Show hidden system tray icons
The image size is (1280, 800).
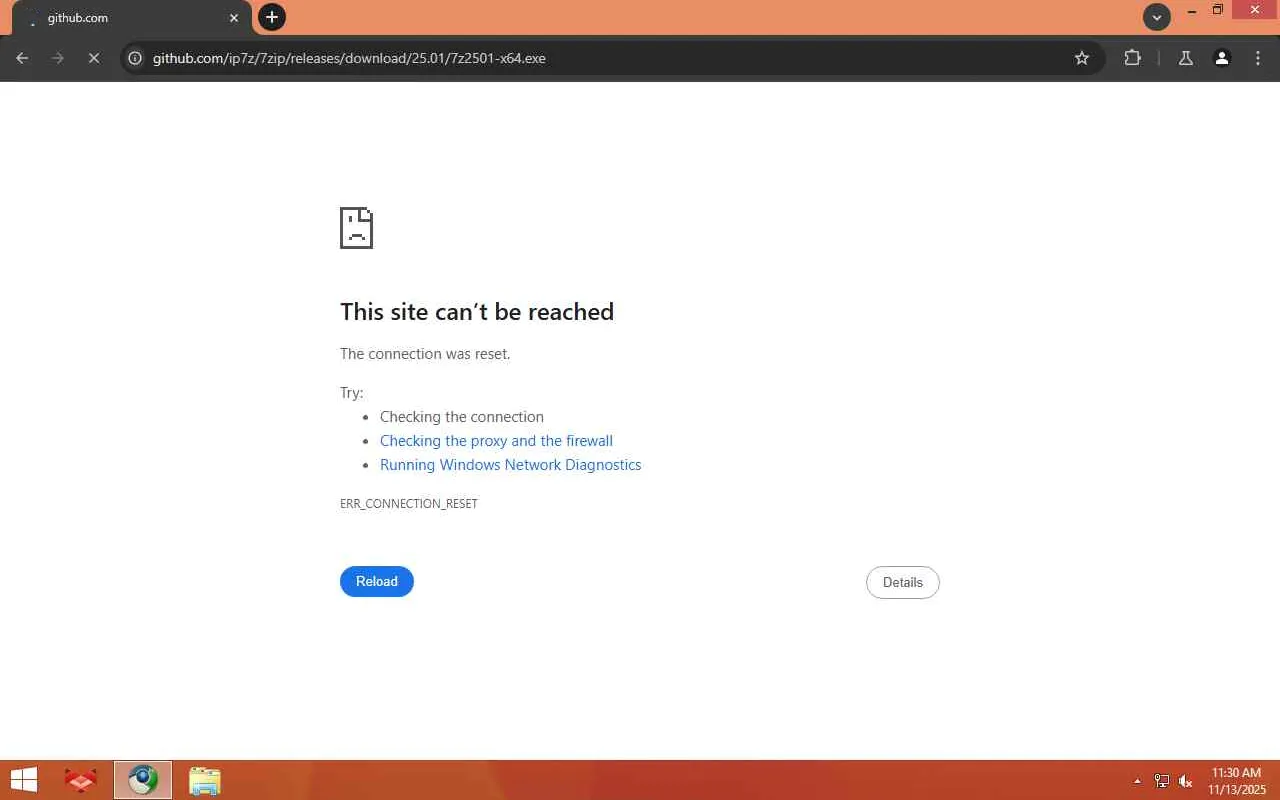(x=1137, y=781)
